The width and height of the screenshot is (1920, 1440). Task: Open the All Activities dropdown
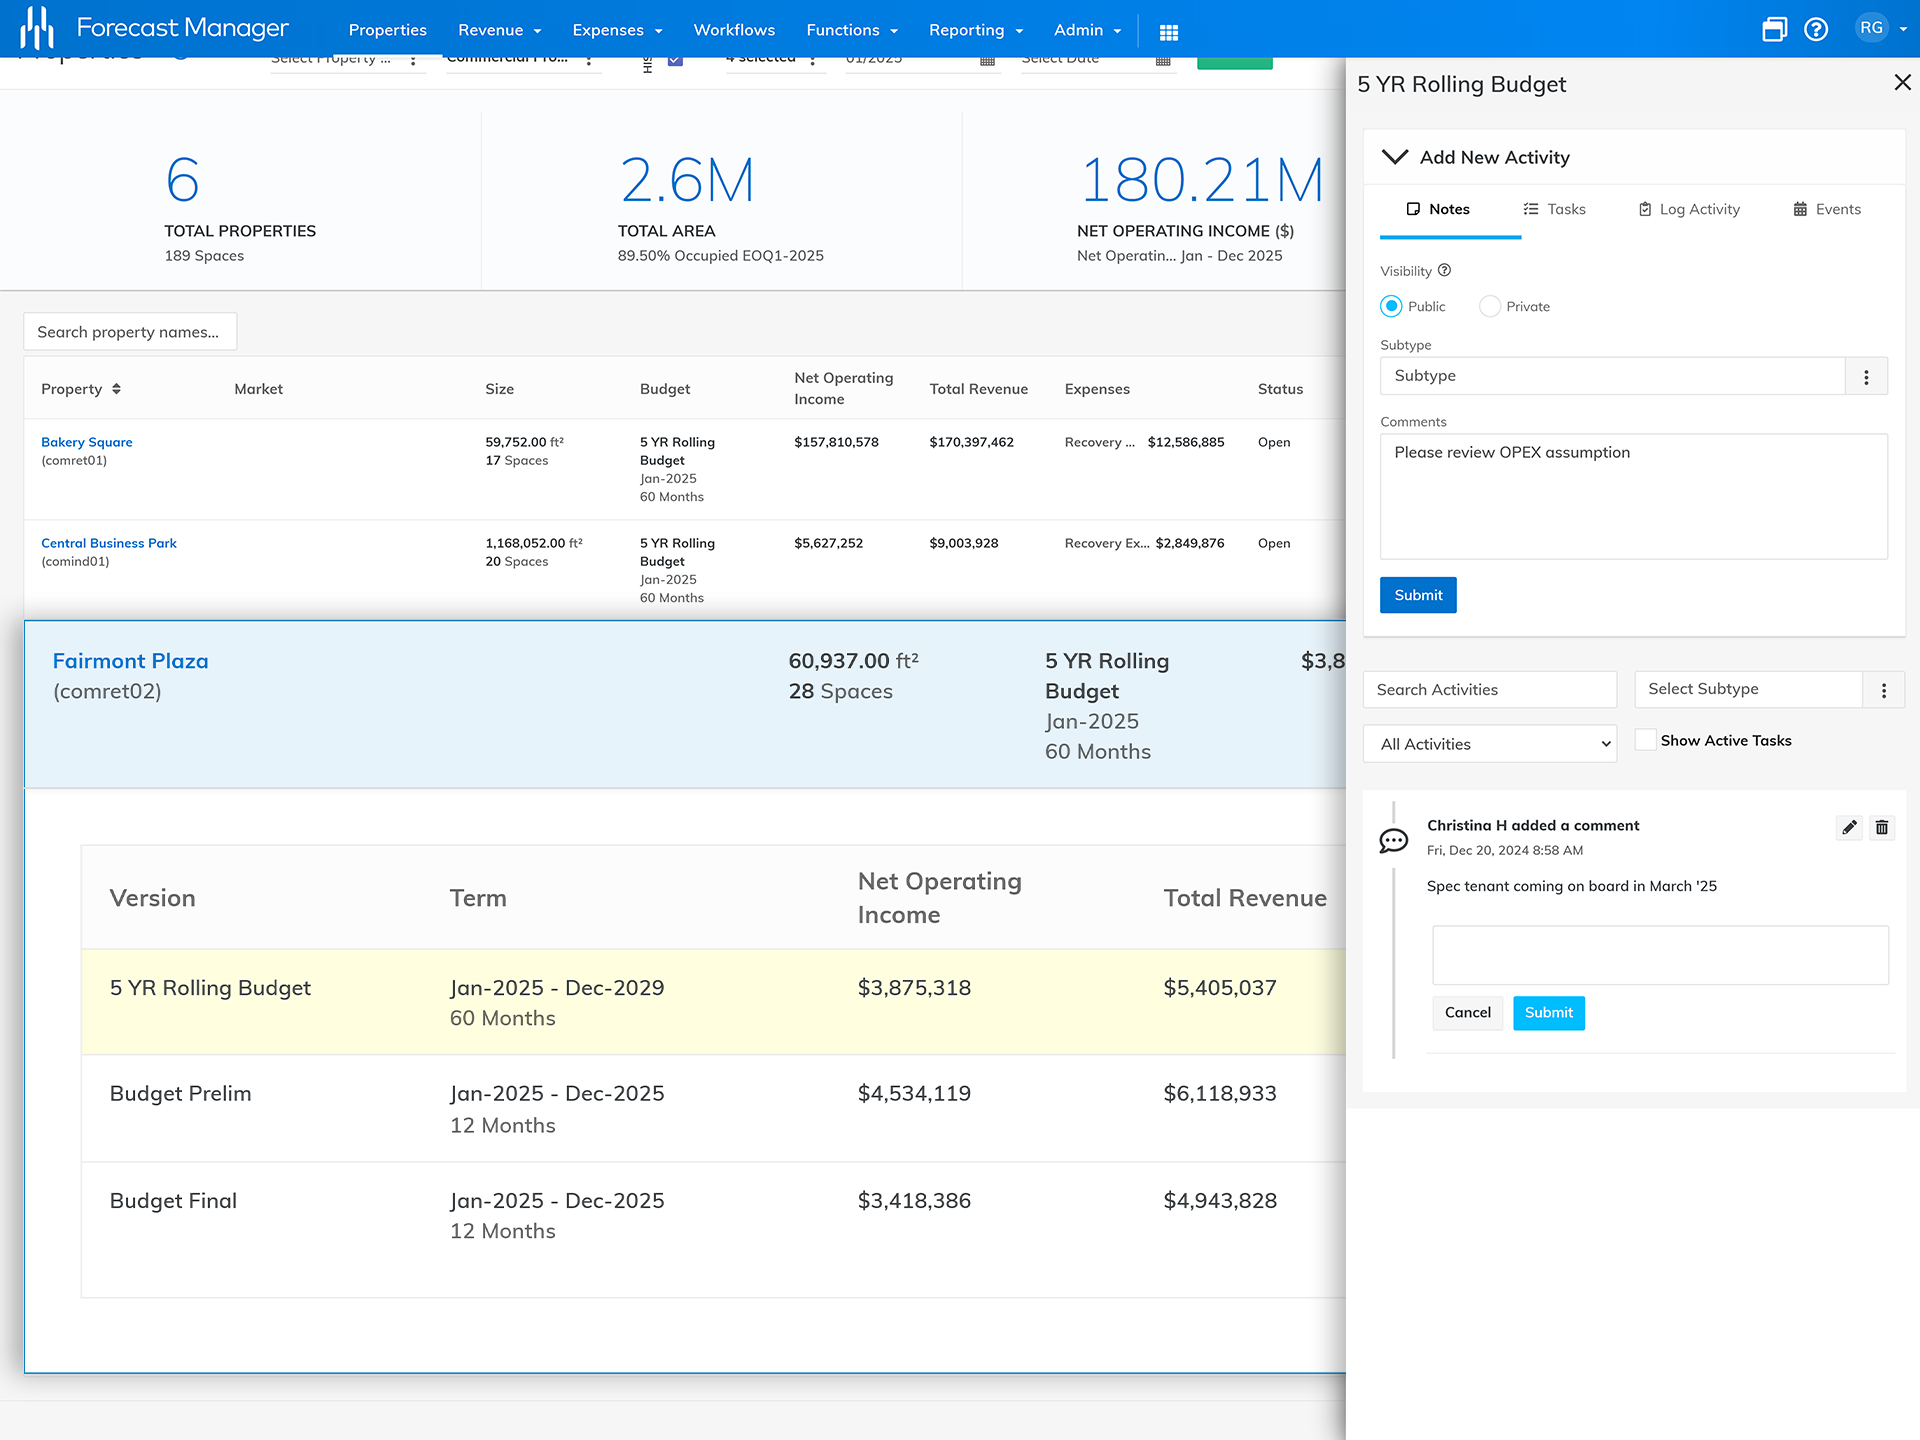1489,743
